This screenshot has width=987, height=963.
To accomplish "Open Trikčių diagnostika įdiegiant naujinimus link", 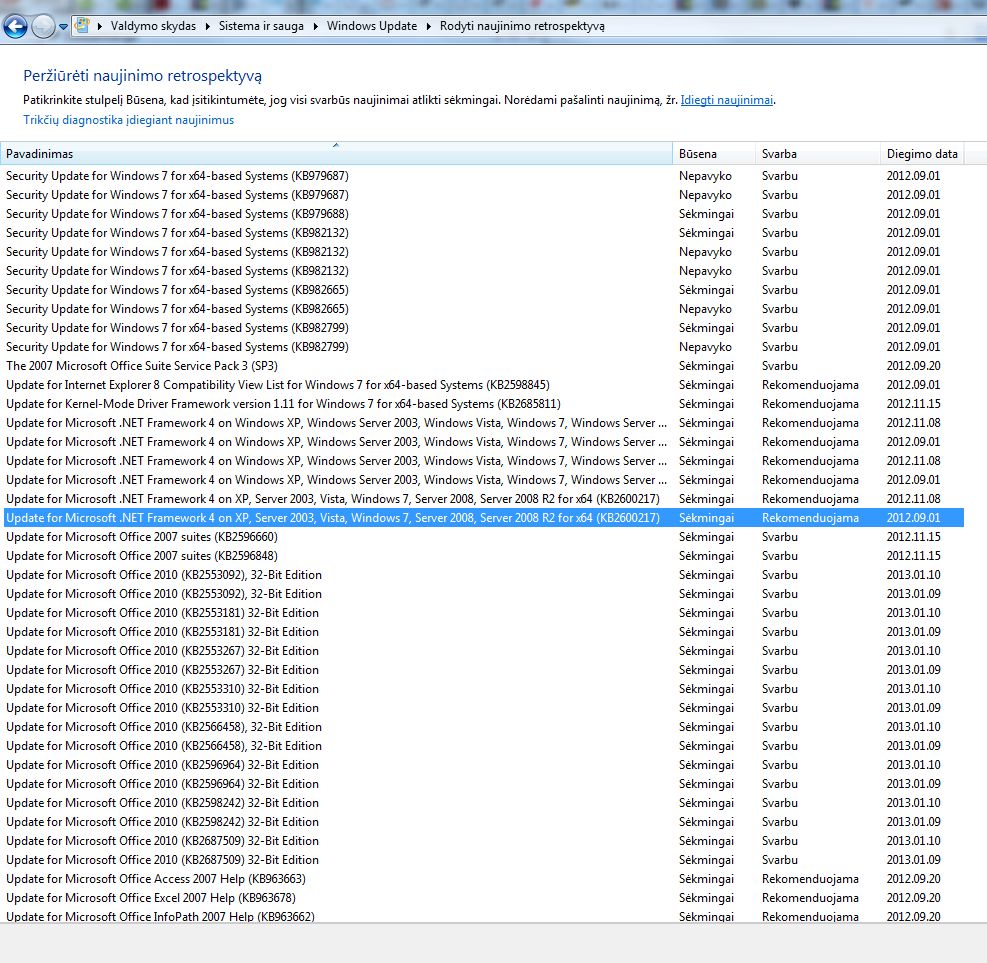I will coord(128,120).
